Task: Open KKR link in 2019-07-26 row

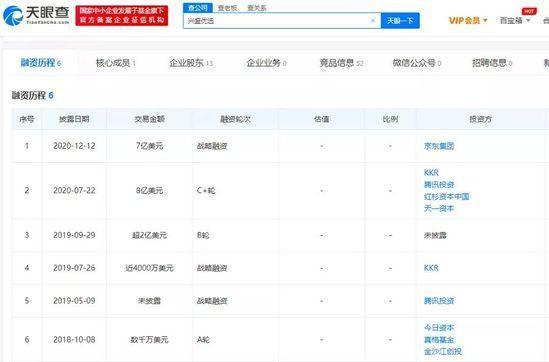Action: click(431, 268)
